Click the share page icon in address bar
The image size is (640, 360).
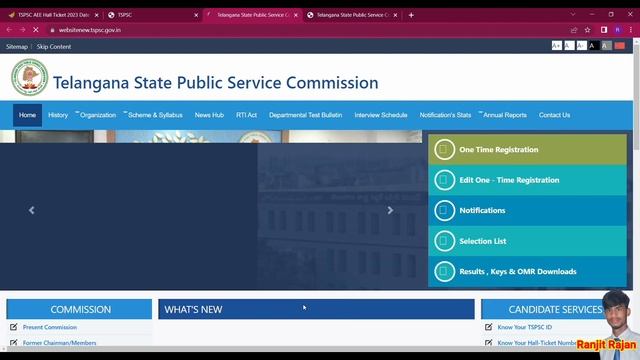click(x=574, y=30)
